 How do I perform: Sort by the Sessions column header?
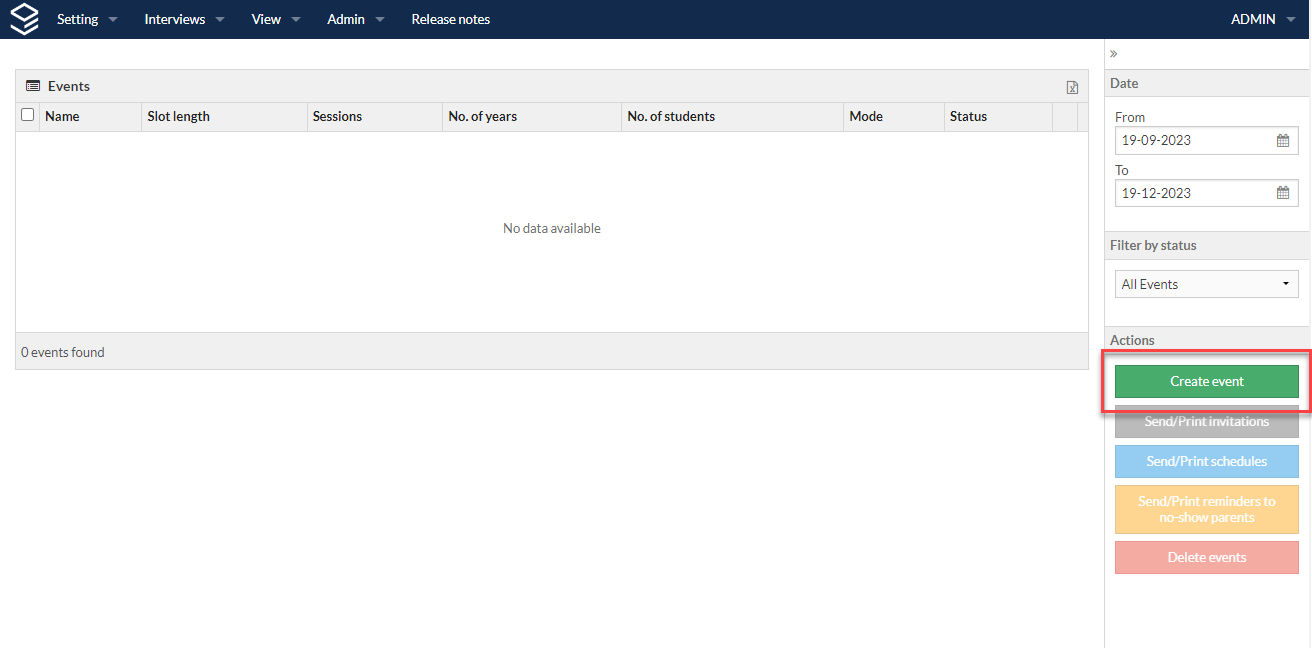click(x=375, y=116)
